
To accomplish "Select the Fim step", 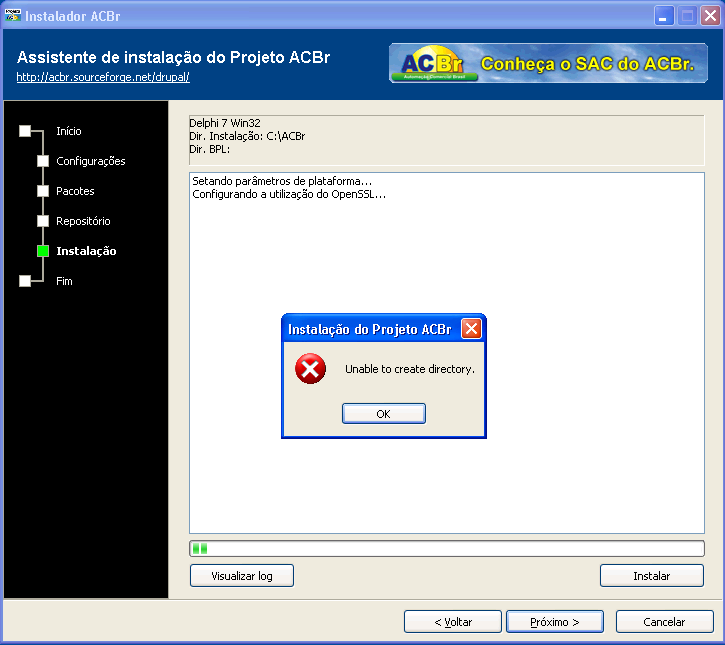I will pos(64,281).
